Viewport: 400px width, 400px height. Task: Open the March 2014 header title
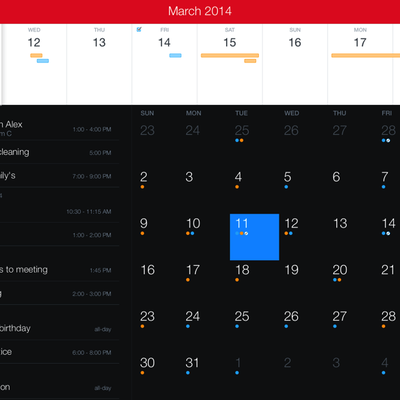(x=200, y=11)
